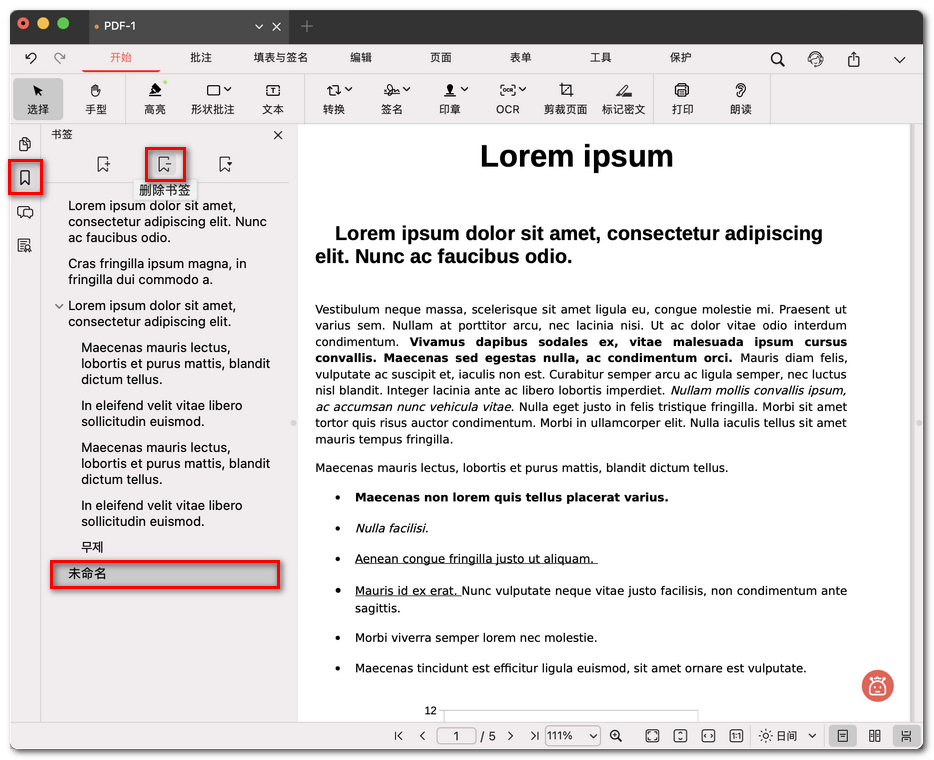Toggle single page view mode
The width and height of the screenshot is (934, 760).
click(842, 735)
